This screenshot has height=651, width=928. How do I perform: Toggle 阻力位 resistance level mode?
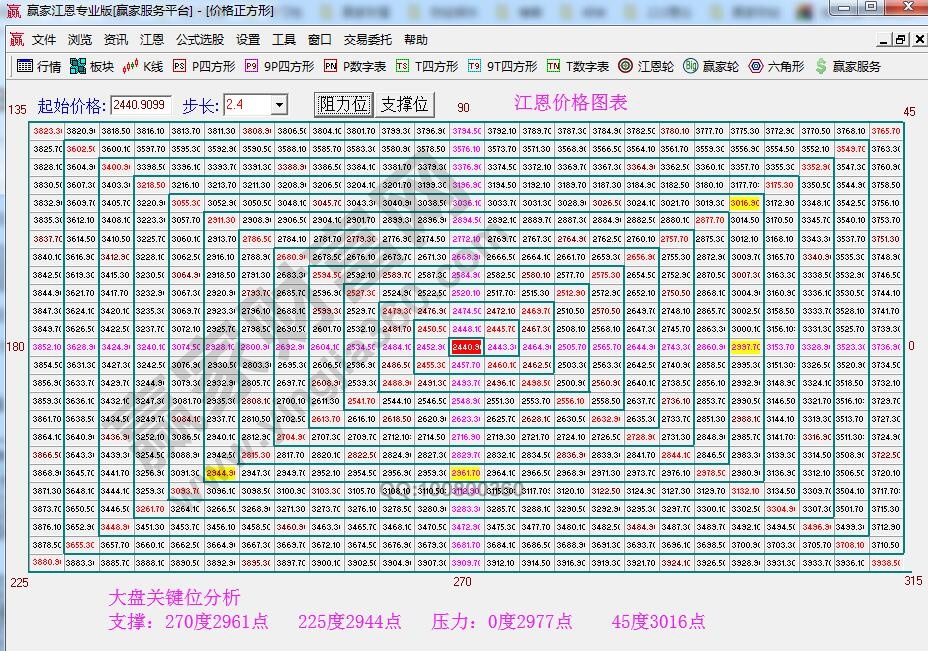[342, 104]
